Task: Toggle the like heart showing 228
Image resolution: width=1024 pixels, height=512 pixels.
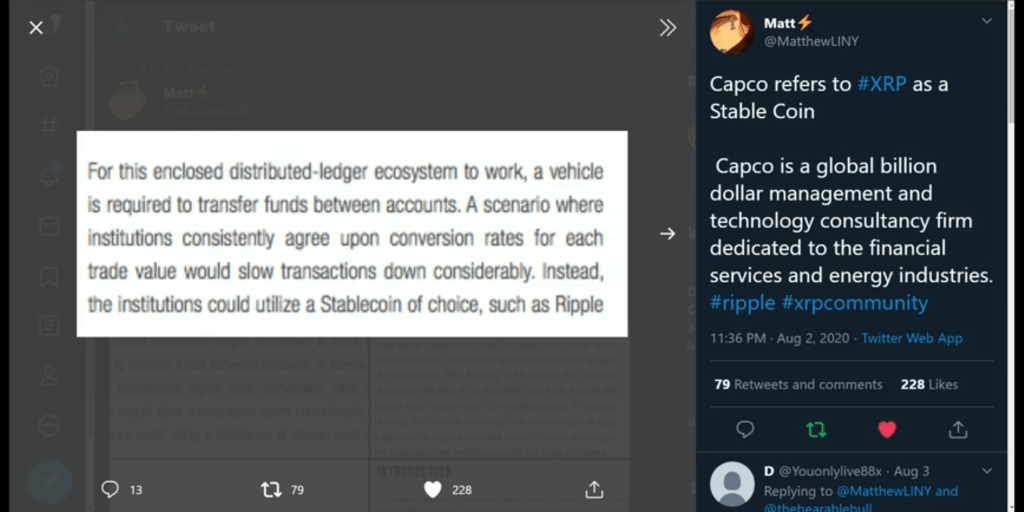Action: pos(433,489)
